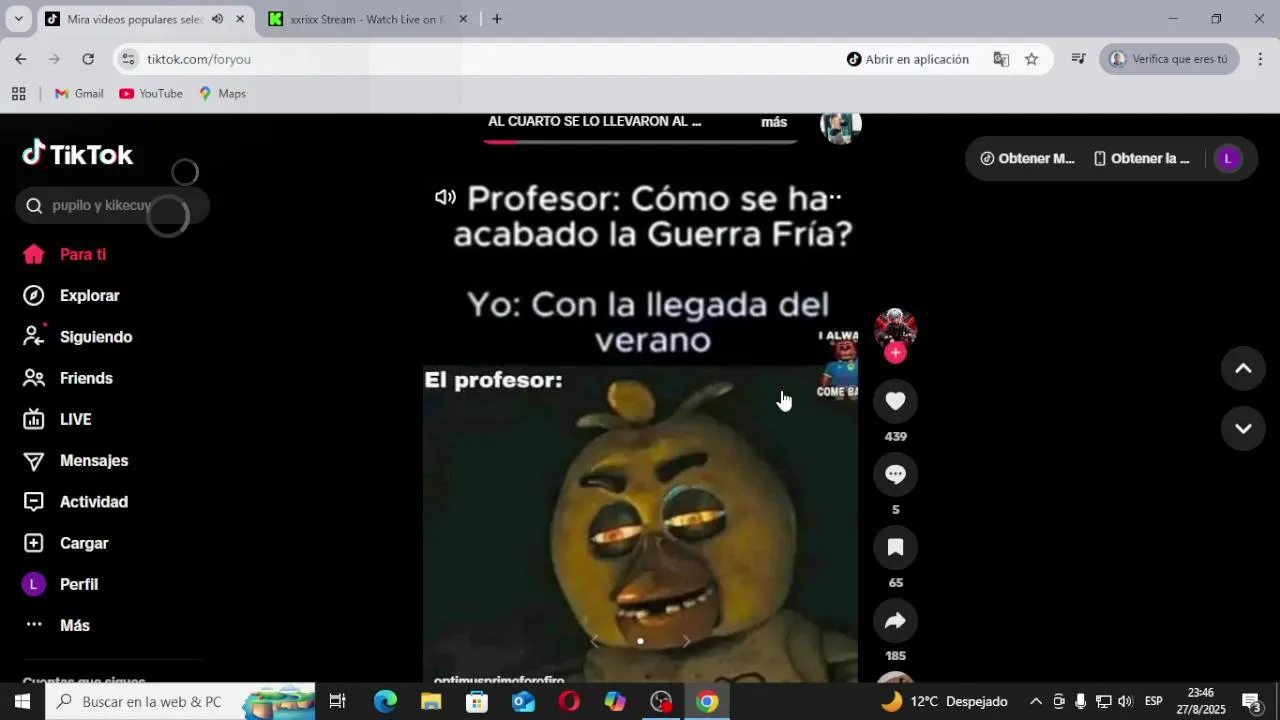Click the Abrir en aplicación button
Image resolution: width=1280 pixels, height=720 pixels.
tap(908, 59)
